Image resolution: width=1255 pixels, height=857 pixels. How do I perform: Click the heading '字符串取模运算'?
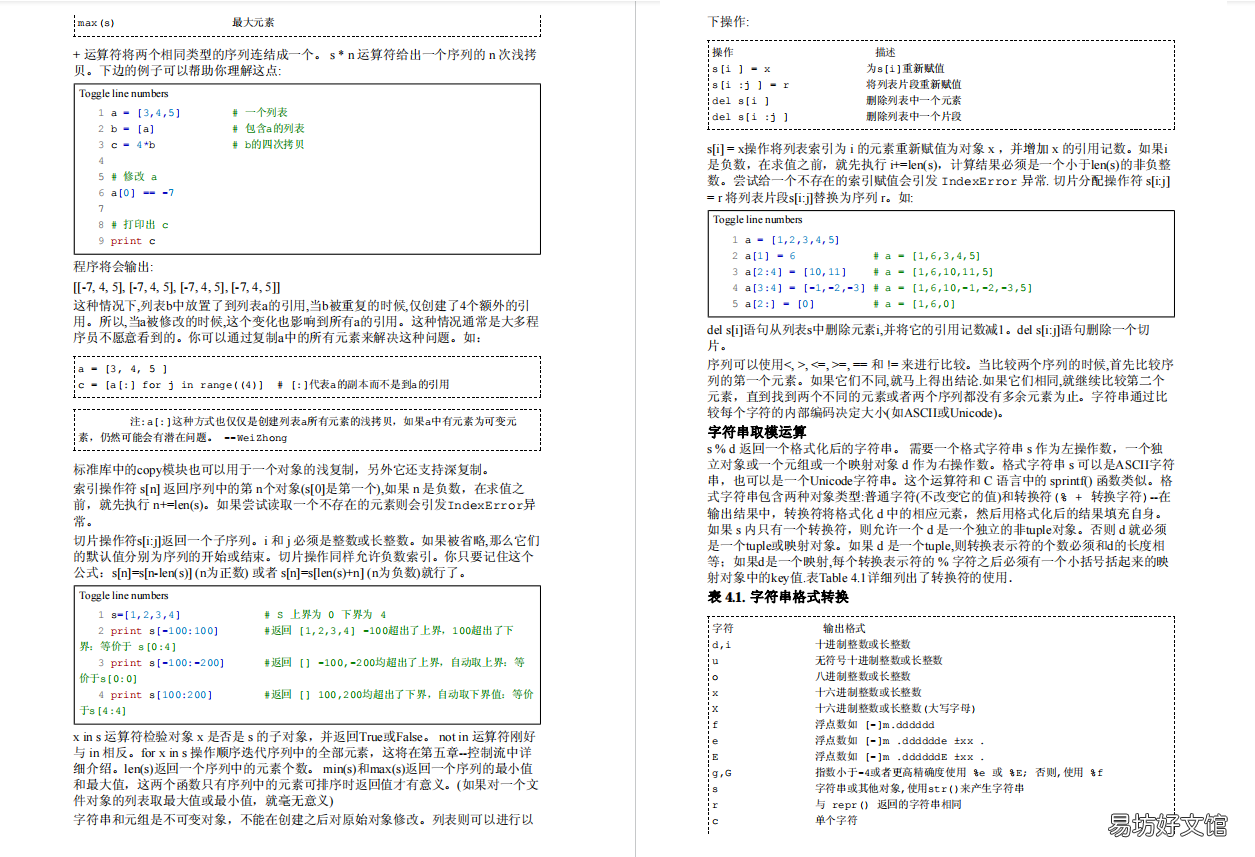click(x=757, y=432)
